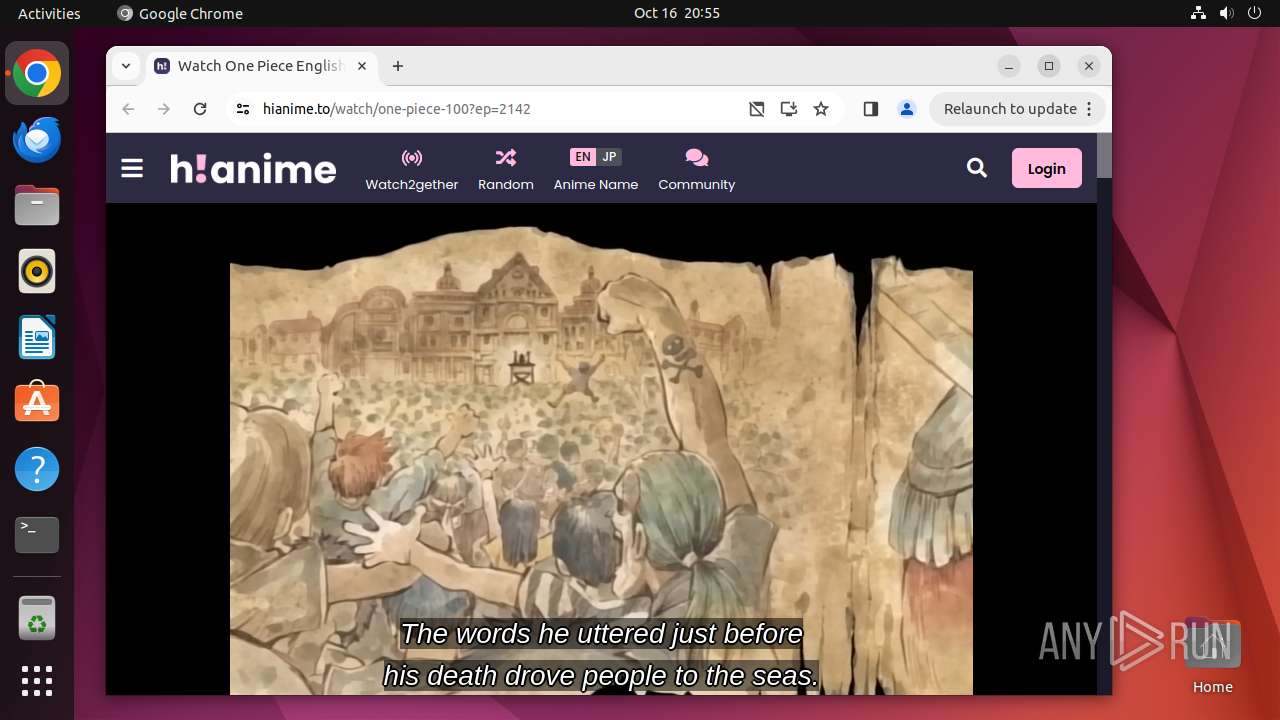The image size is (1280, 720).
Task: Click the blocked camera/media icon in address bar
Action: coord(757,109)
